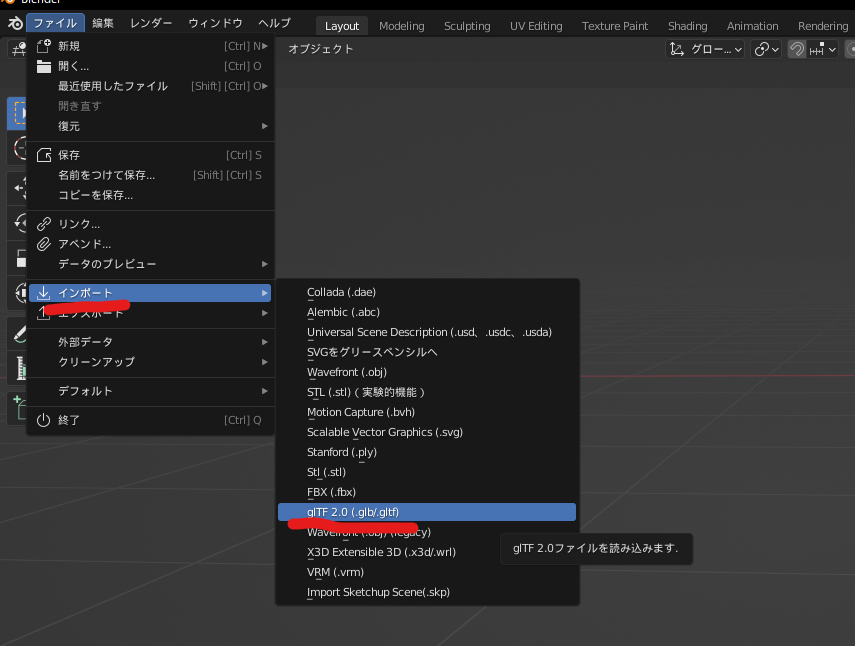This screenshot has width=855, height=646.
Task: Choose STL (.stl) (実験的機能) import
Action: click(x=427, y=392)
